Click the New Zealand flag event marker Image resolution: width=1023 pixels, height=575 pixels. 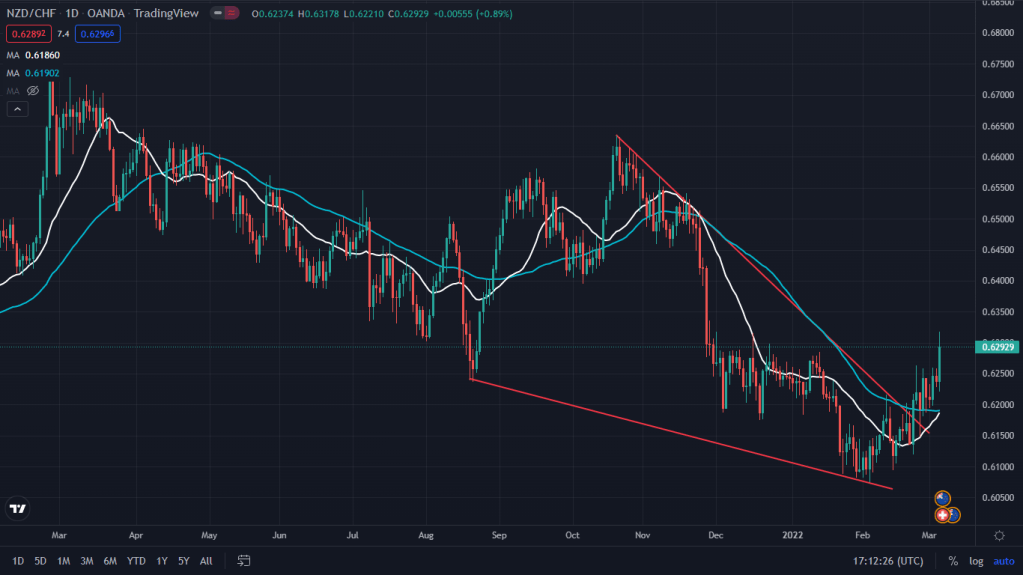[x=941, y=498]
